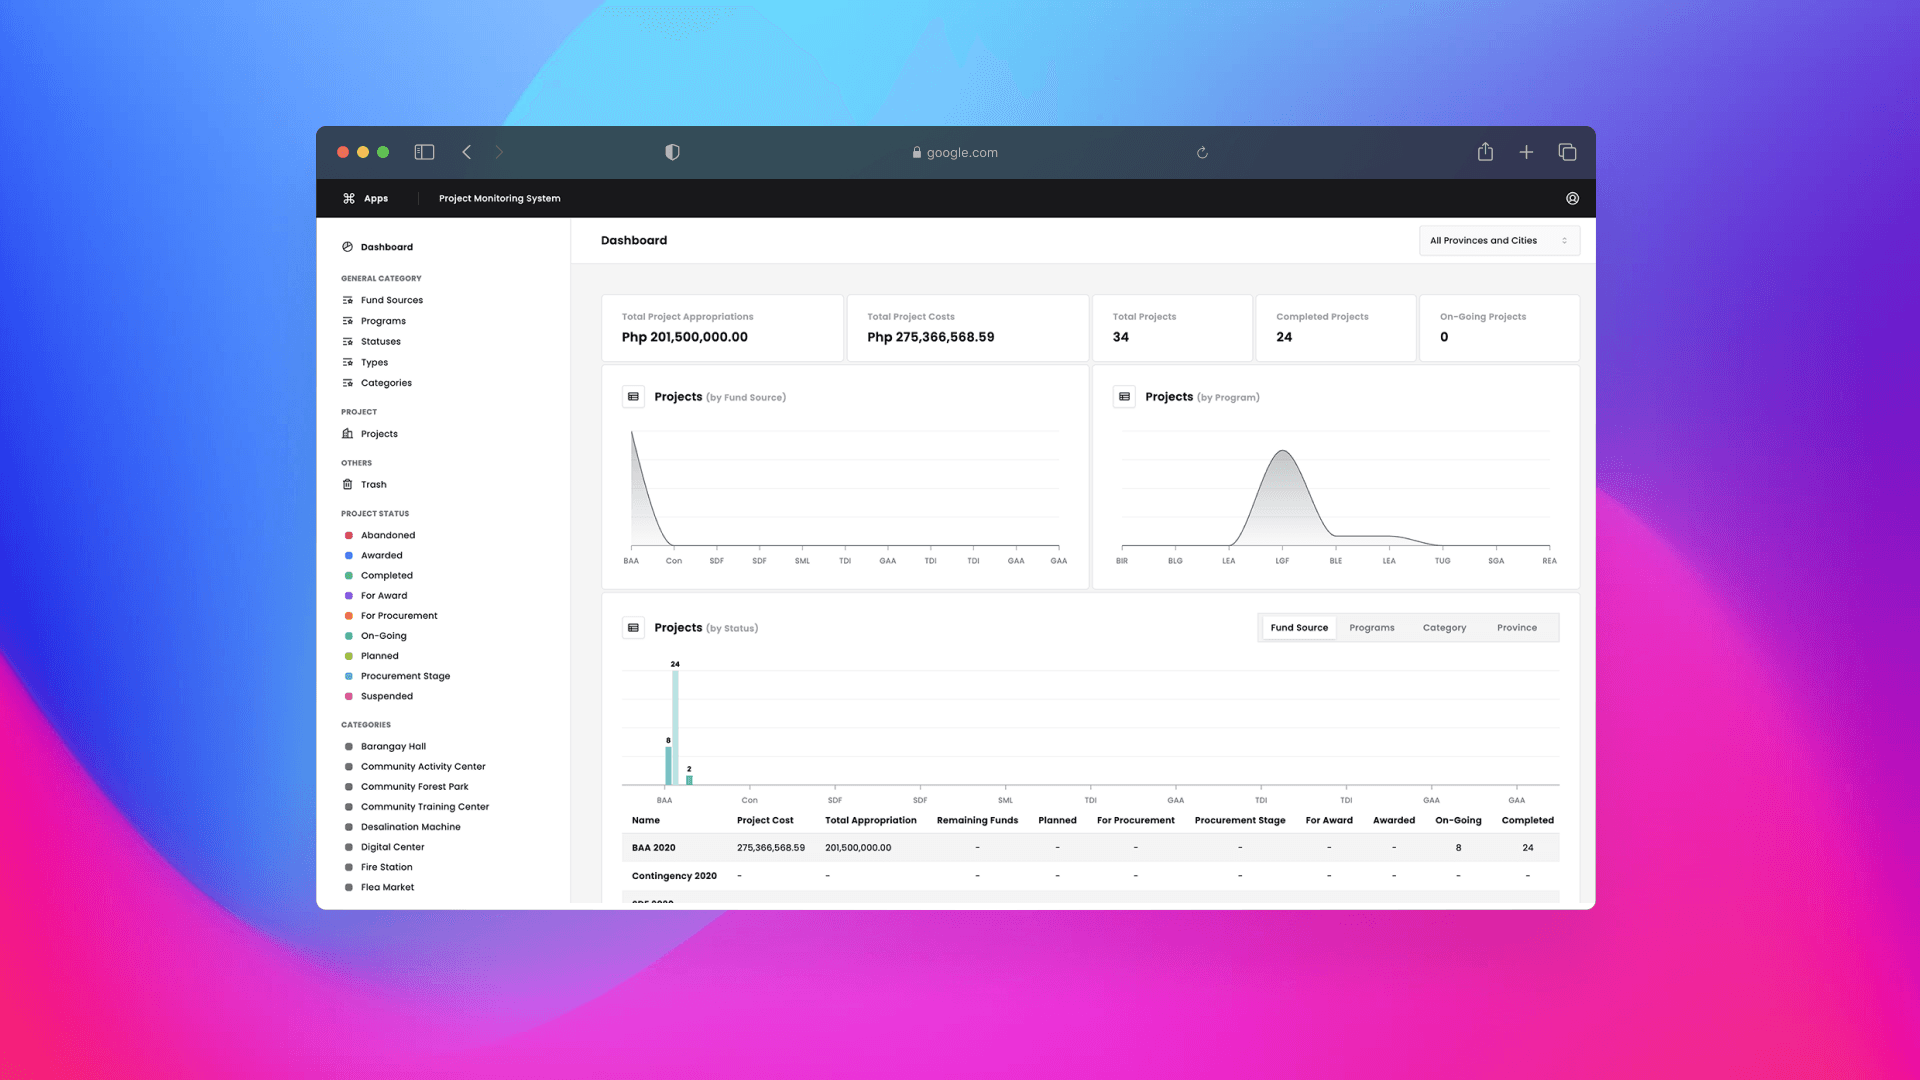Click the Projects by Program table icon
The width and height of the screenshot is (1920, 1080).
(x=1124, y=397)
